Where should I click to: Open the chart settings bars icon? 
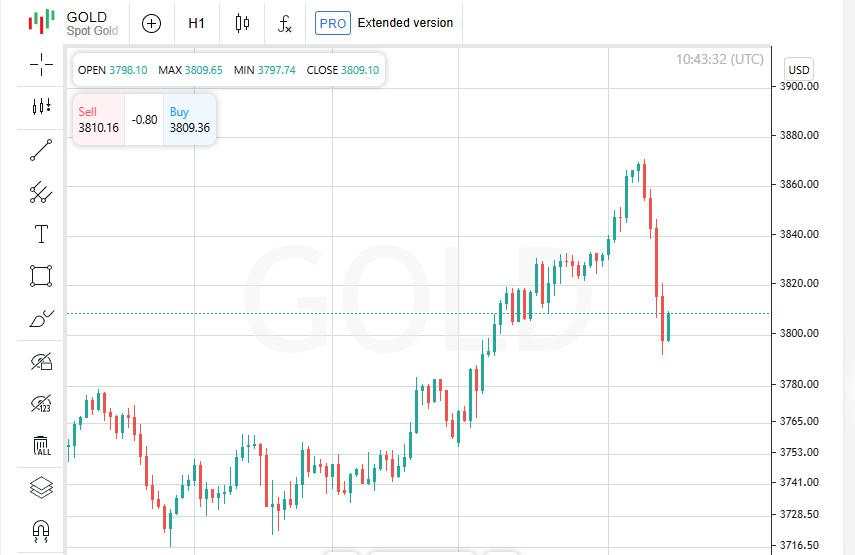[41, 106]
